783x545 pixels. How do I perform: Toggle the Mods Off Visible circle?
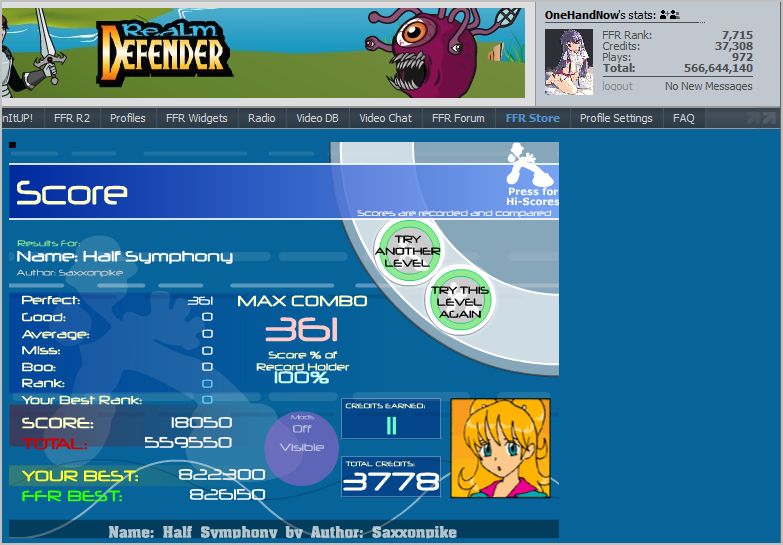[x=302, y=448]
